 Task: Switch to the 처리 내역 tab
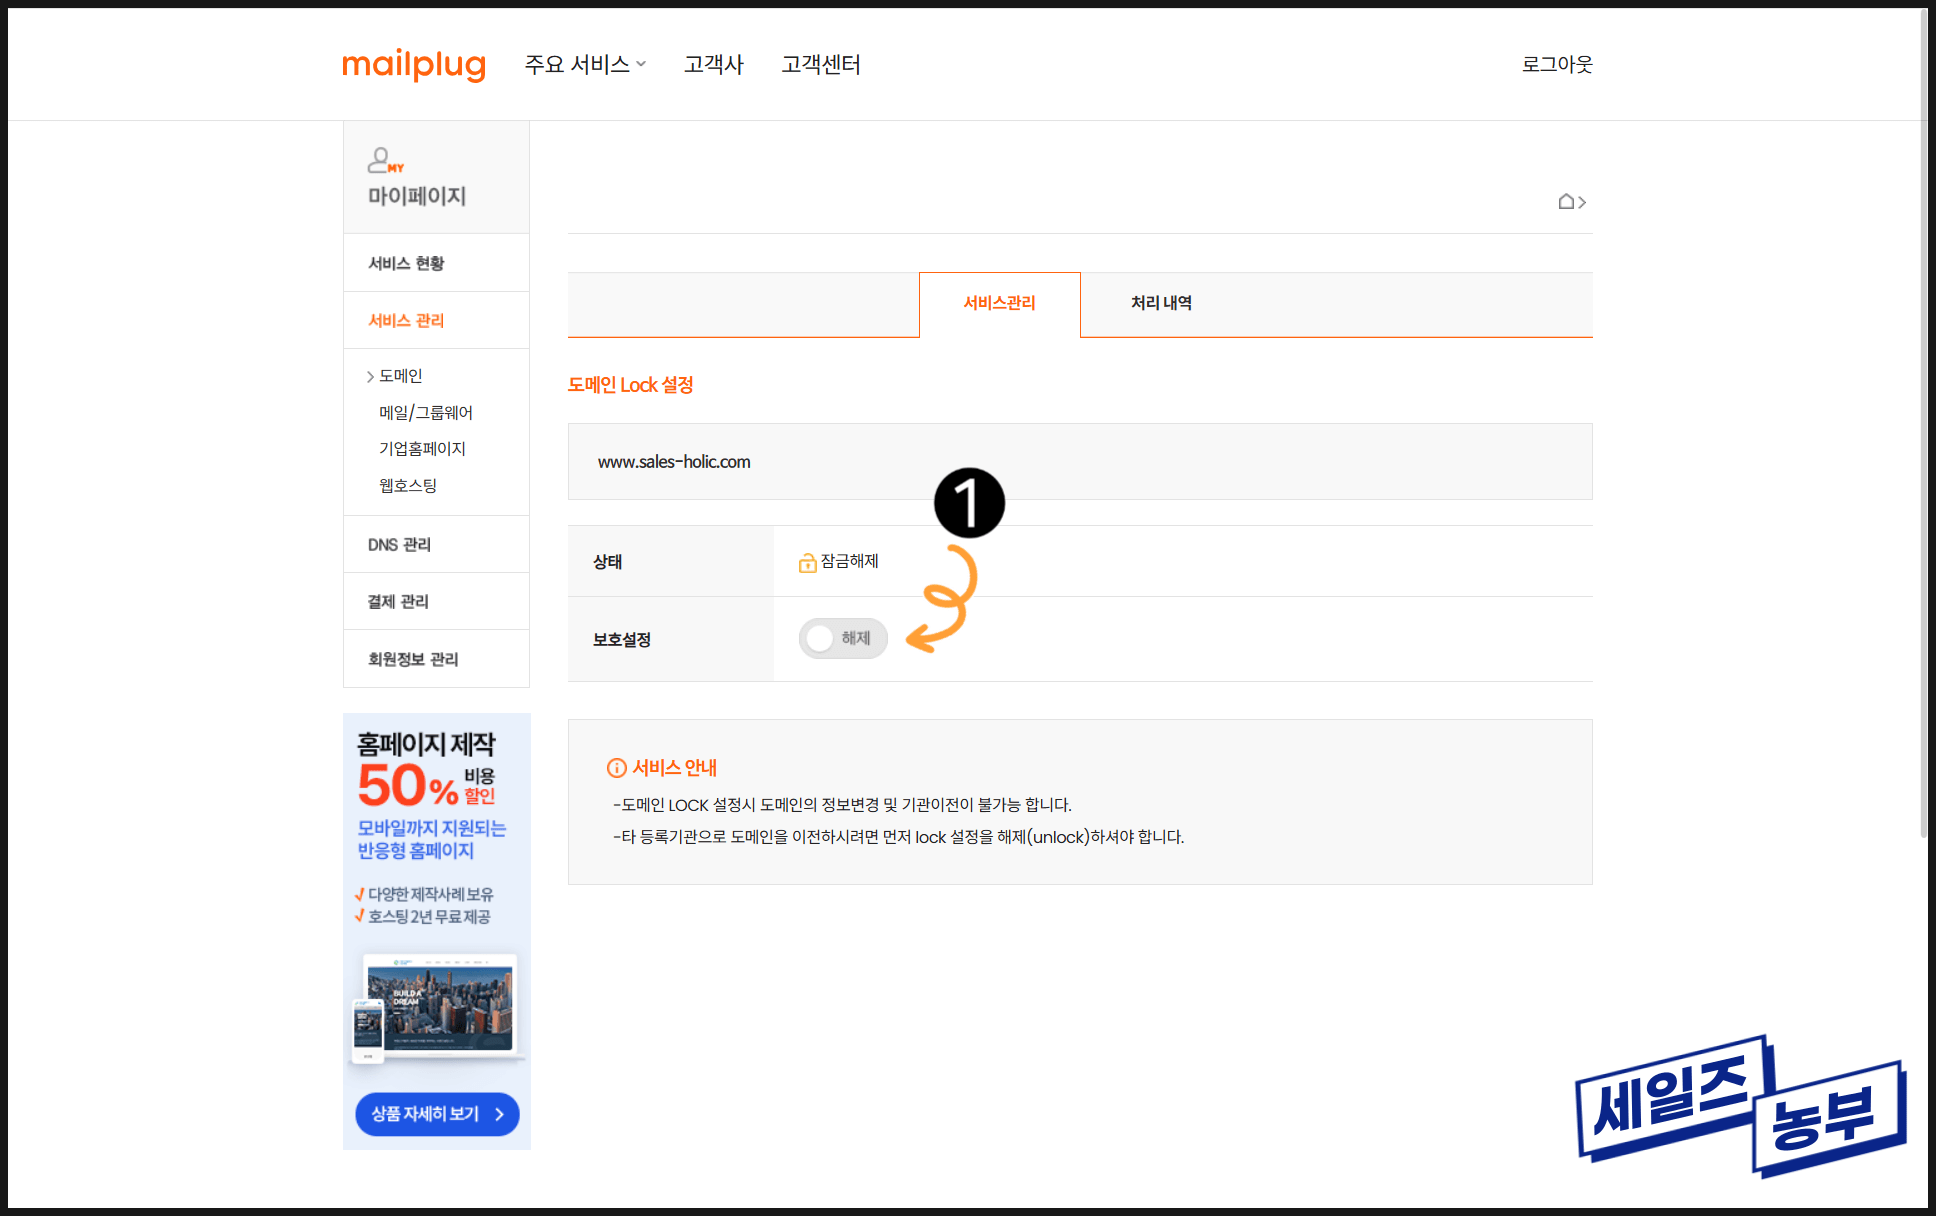pos(1160,303)
